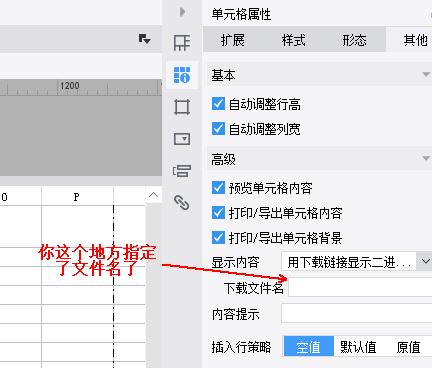Image resolution: width=432 pixels, height=368 pixels.
Task: Click the 下载文件名 input field
Action: pyautogui.click(x=360, y=287)
